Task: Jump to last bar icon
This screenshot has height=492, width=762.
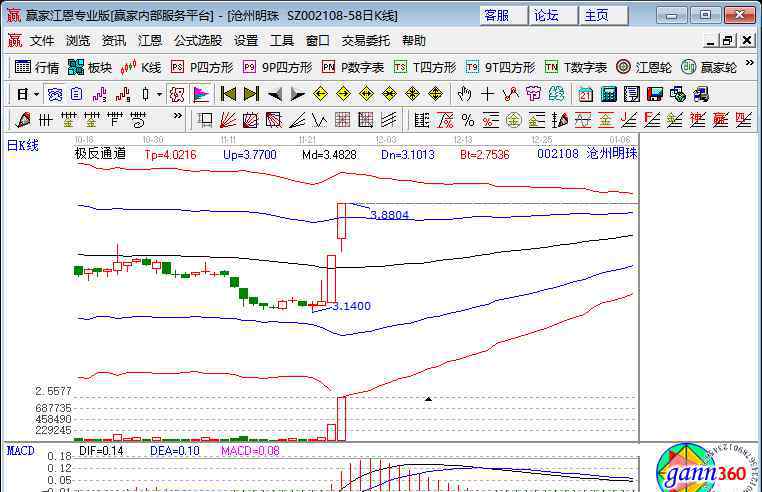Action: (x=251, y=94)
